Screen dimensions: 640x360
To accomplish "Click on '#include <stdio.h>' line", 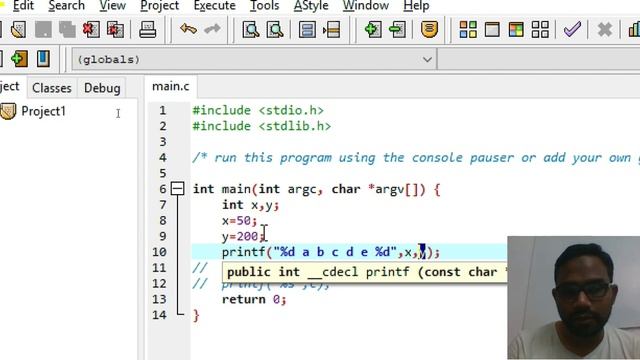I will pos(258,111).
